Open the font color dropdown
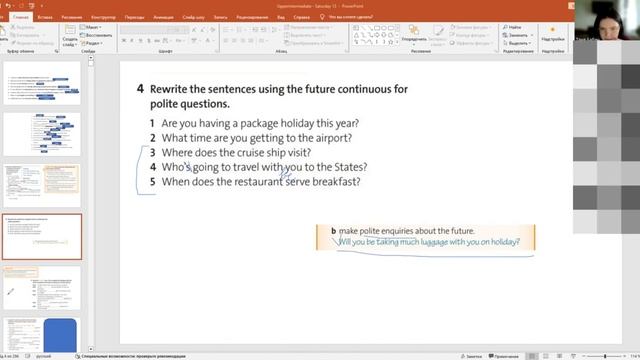Screen dimensions: 640x360 209,41
